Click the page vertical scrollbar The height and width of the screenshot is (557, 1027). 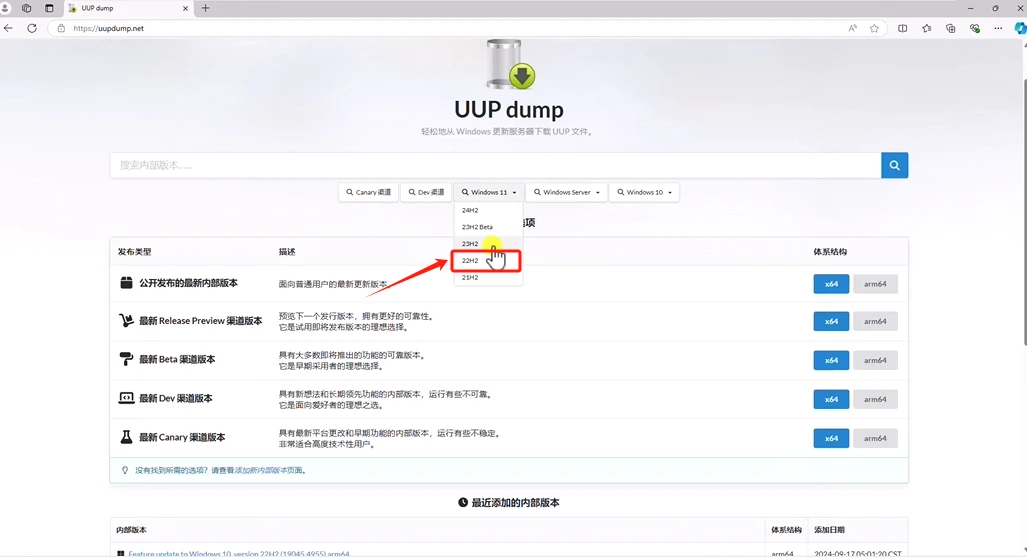1024,210
